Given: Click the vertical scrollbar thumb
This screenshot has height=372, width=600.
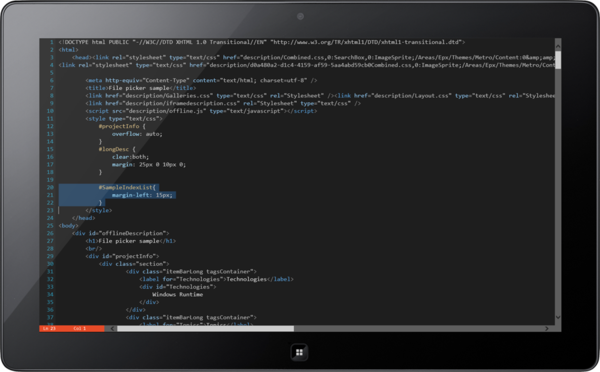Looking at the screenshot, I should click(x=558, y=60).
